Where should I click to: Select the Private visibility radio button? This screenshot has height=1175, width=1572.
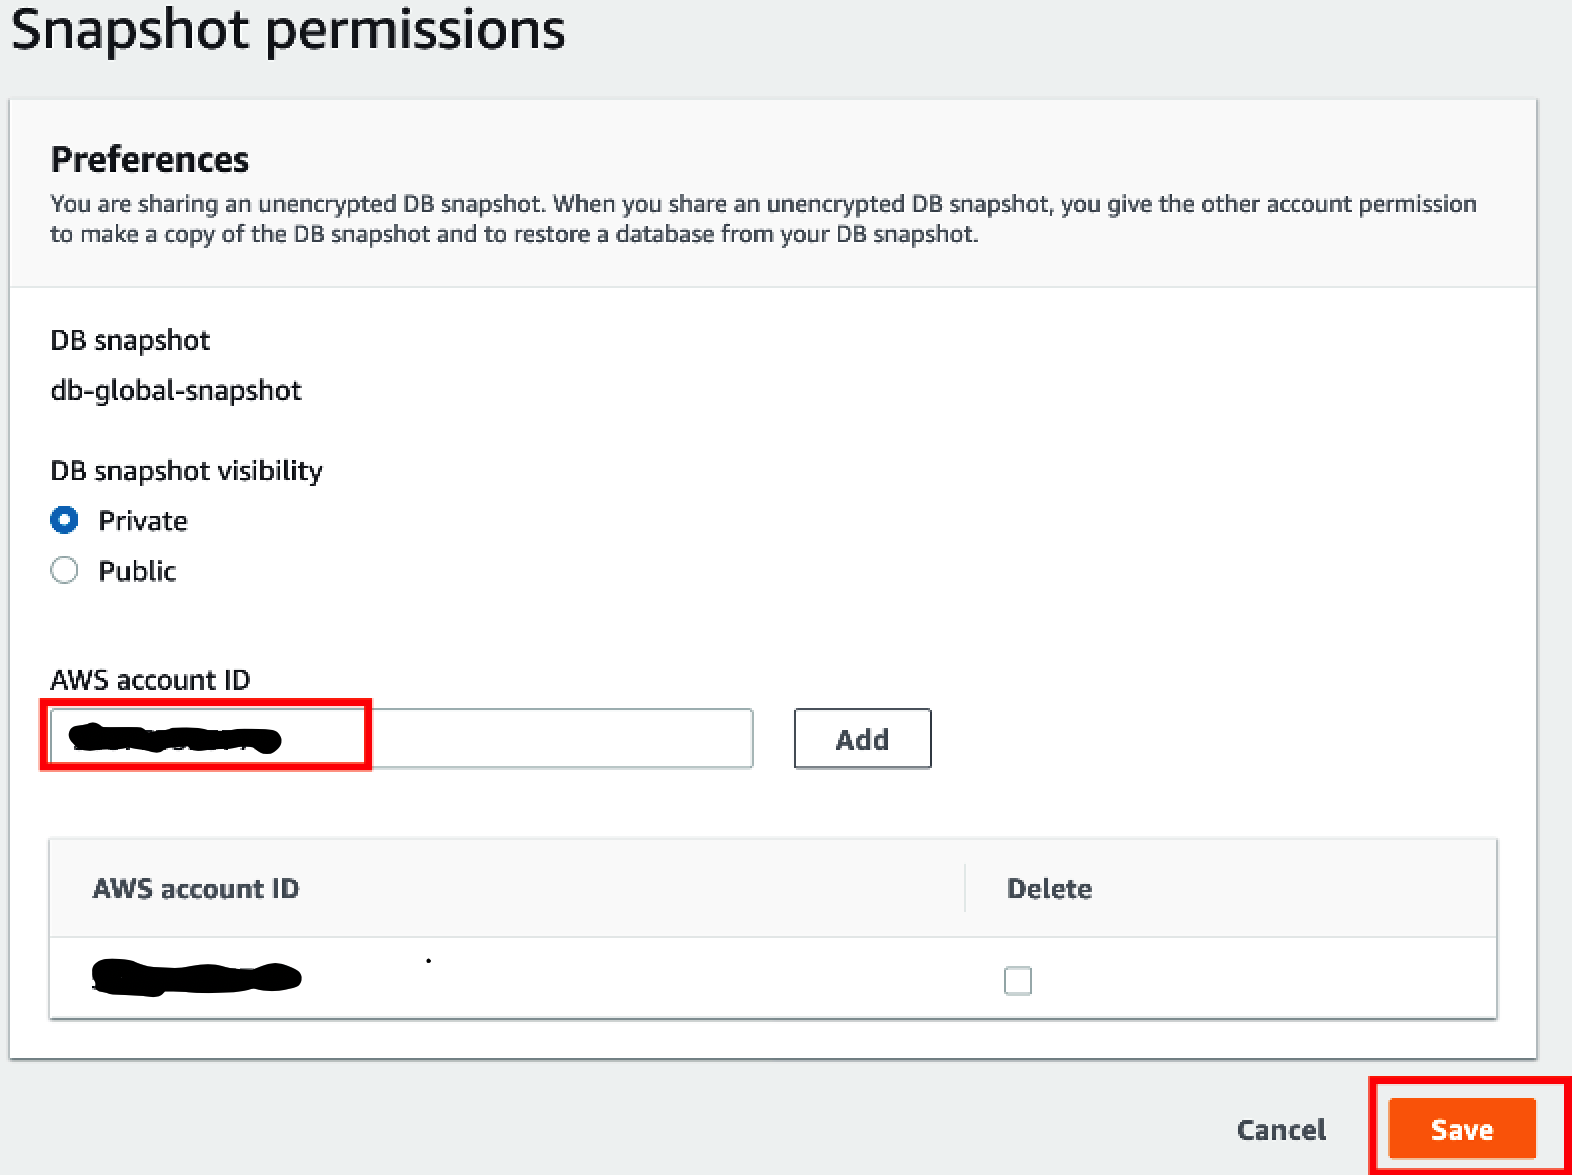pyautogui.click(x=64, y=520)
